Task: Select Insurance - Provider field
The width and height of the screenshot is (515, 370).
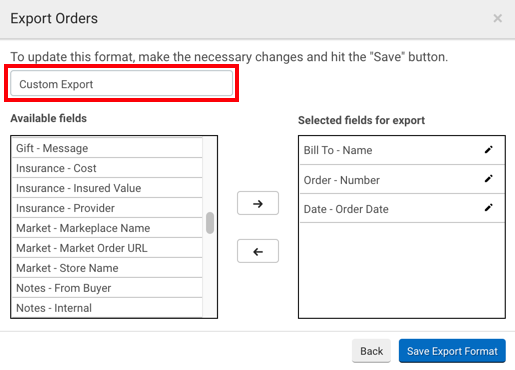Action: pyautogui.click(x=107, y=208)
